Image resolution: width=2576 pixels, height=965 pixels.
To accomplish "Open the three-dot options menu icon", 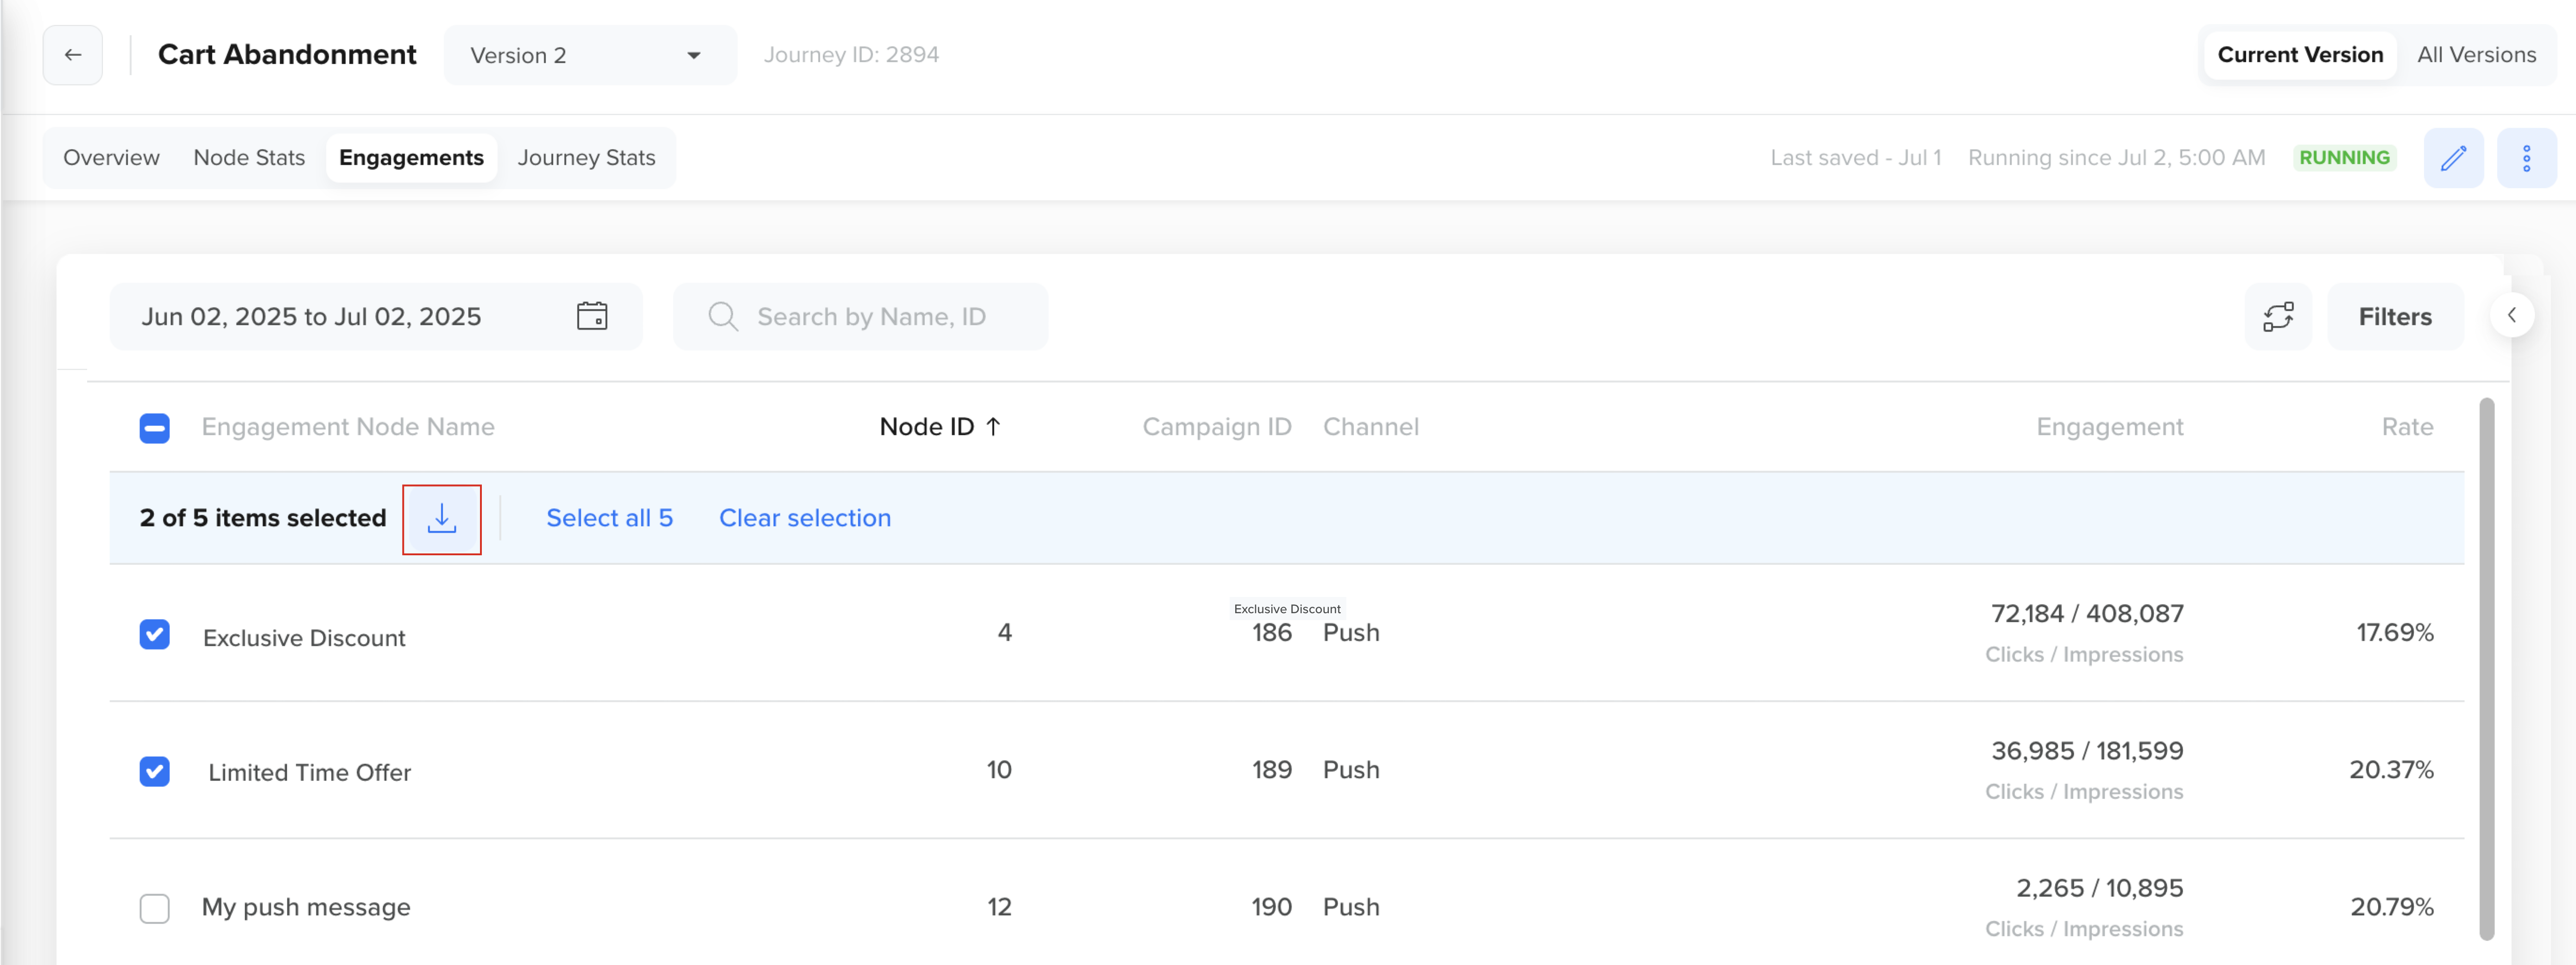I will (2528, 157).
